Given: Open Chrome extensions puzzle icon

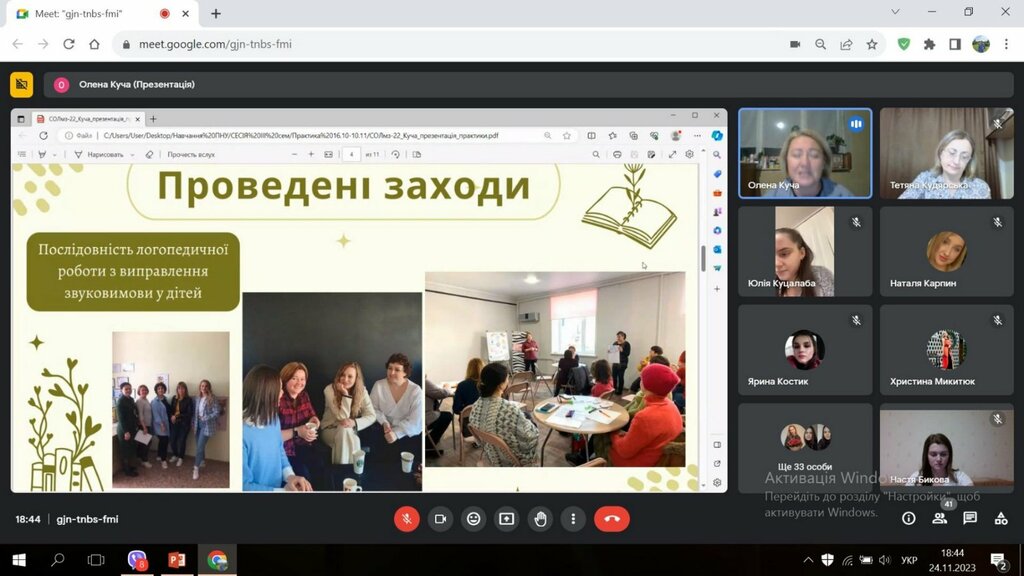Looking at the screenshot, I should pos(929,44).
